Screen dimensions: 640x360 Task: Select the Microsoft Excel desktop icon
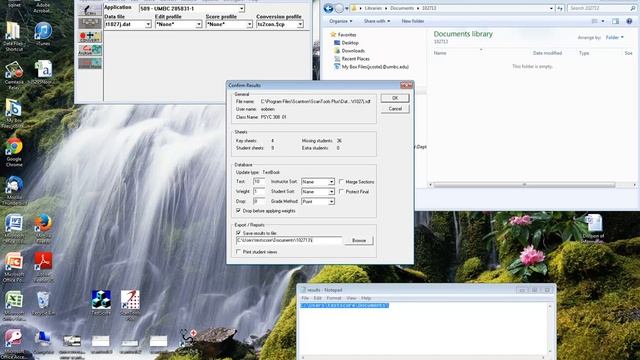pyautogui.click(x=14, y=305)
